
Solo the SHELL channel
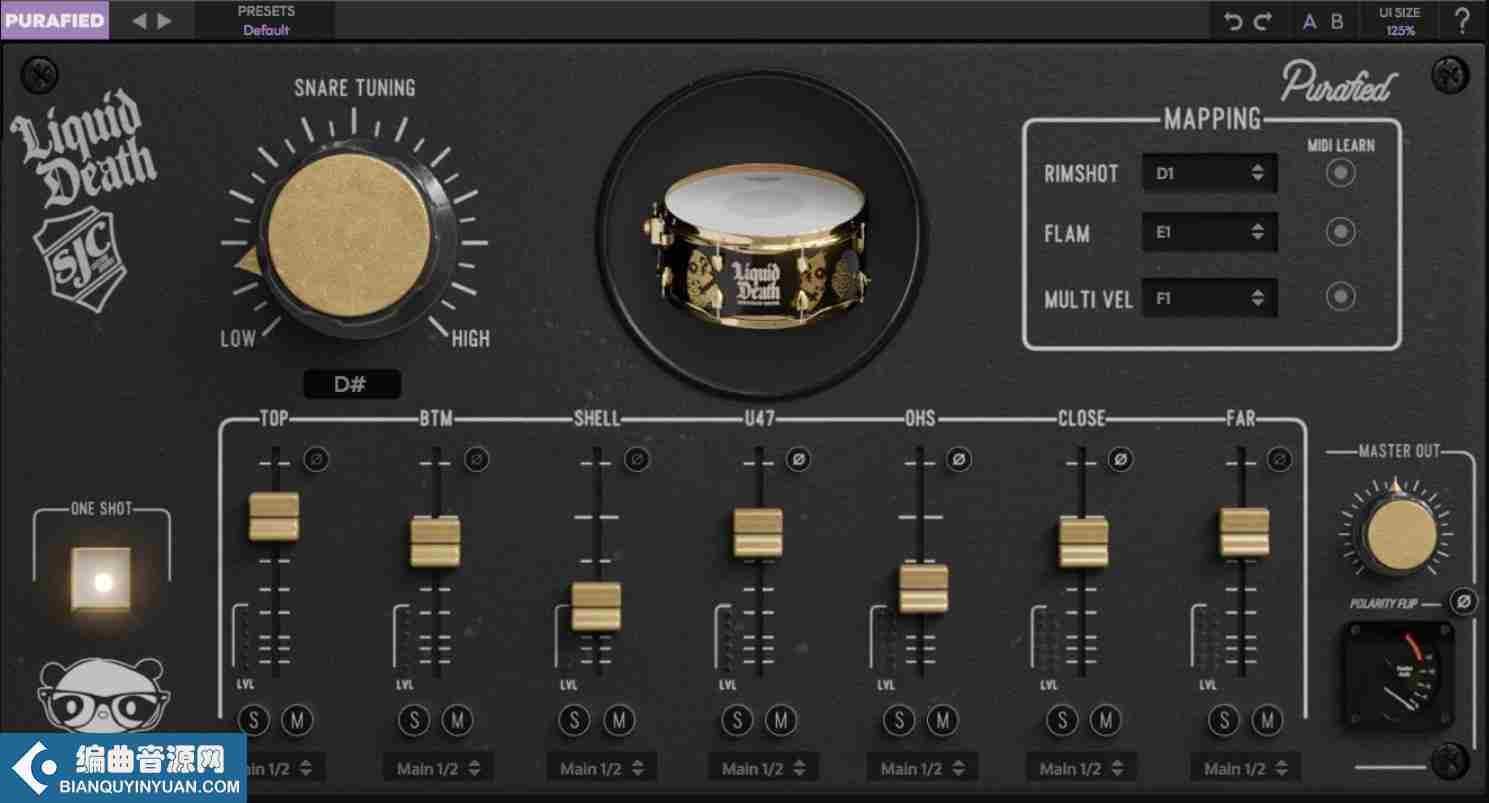coord(574,720)
